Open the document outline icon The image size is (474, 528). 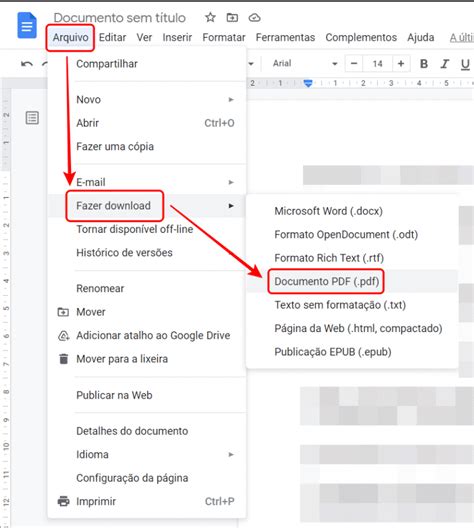tap(32, 118)
